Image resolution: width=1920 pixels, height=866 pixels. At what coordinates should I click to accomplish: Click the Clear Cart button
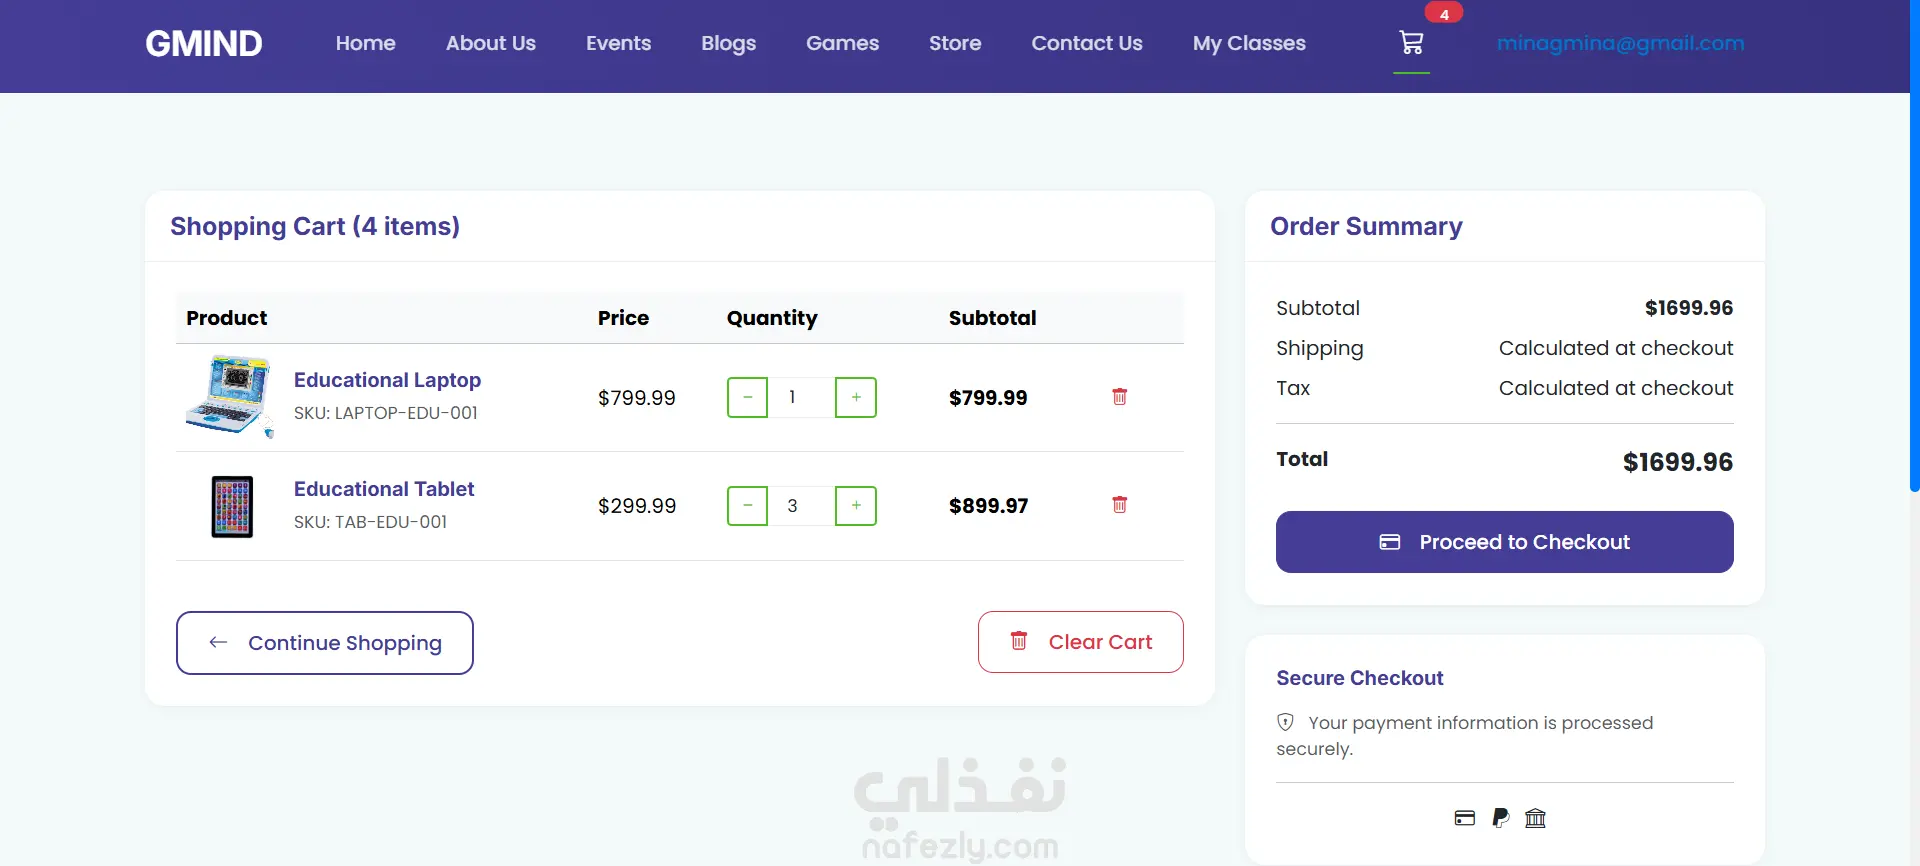[1080, 642]
